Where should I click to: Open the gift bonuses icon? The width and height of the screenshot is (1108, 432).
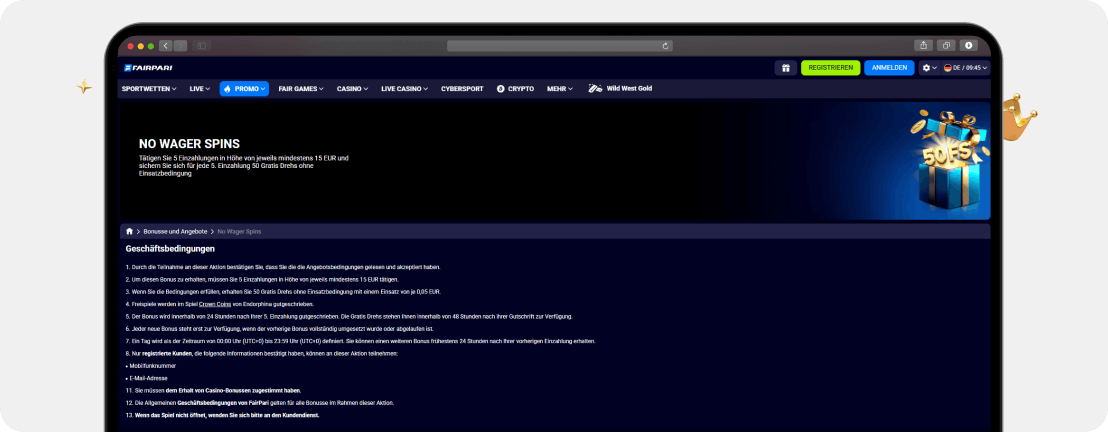coord(785,68)
